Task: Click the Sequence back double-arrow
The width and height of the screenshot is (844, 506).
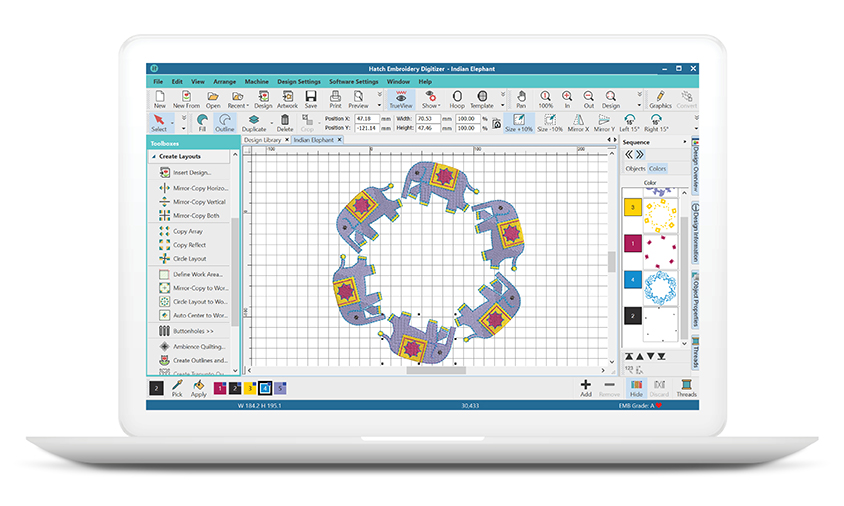Action: [629, 154]
